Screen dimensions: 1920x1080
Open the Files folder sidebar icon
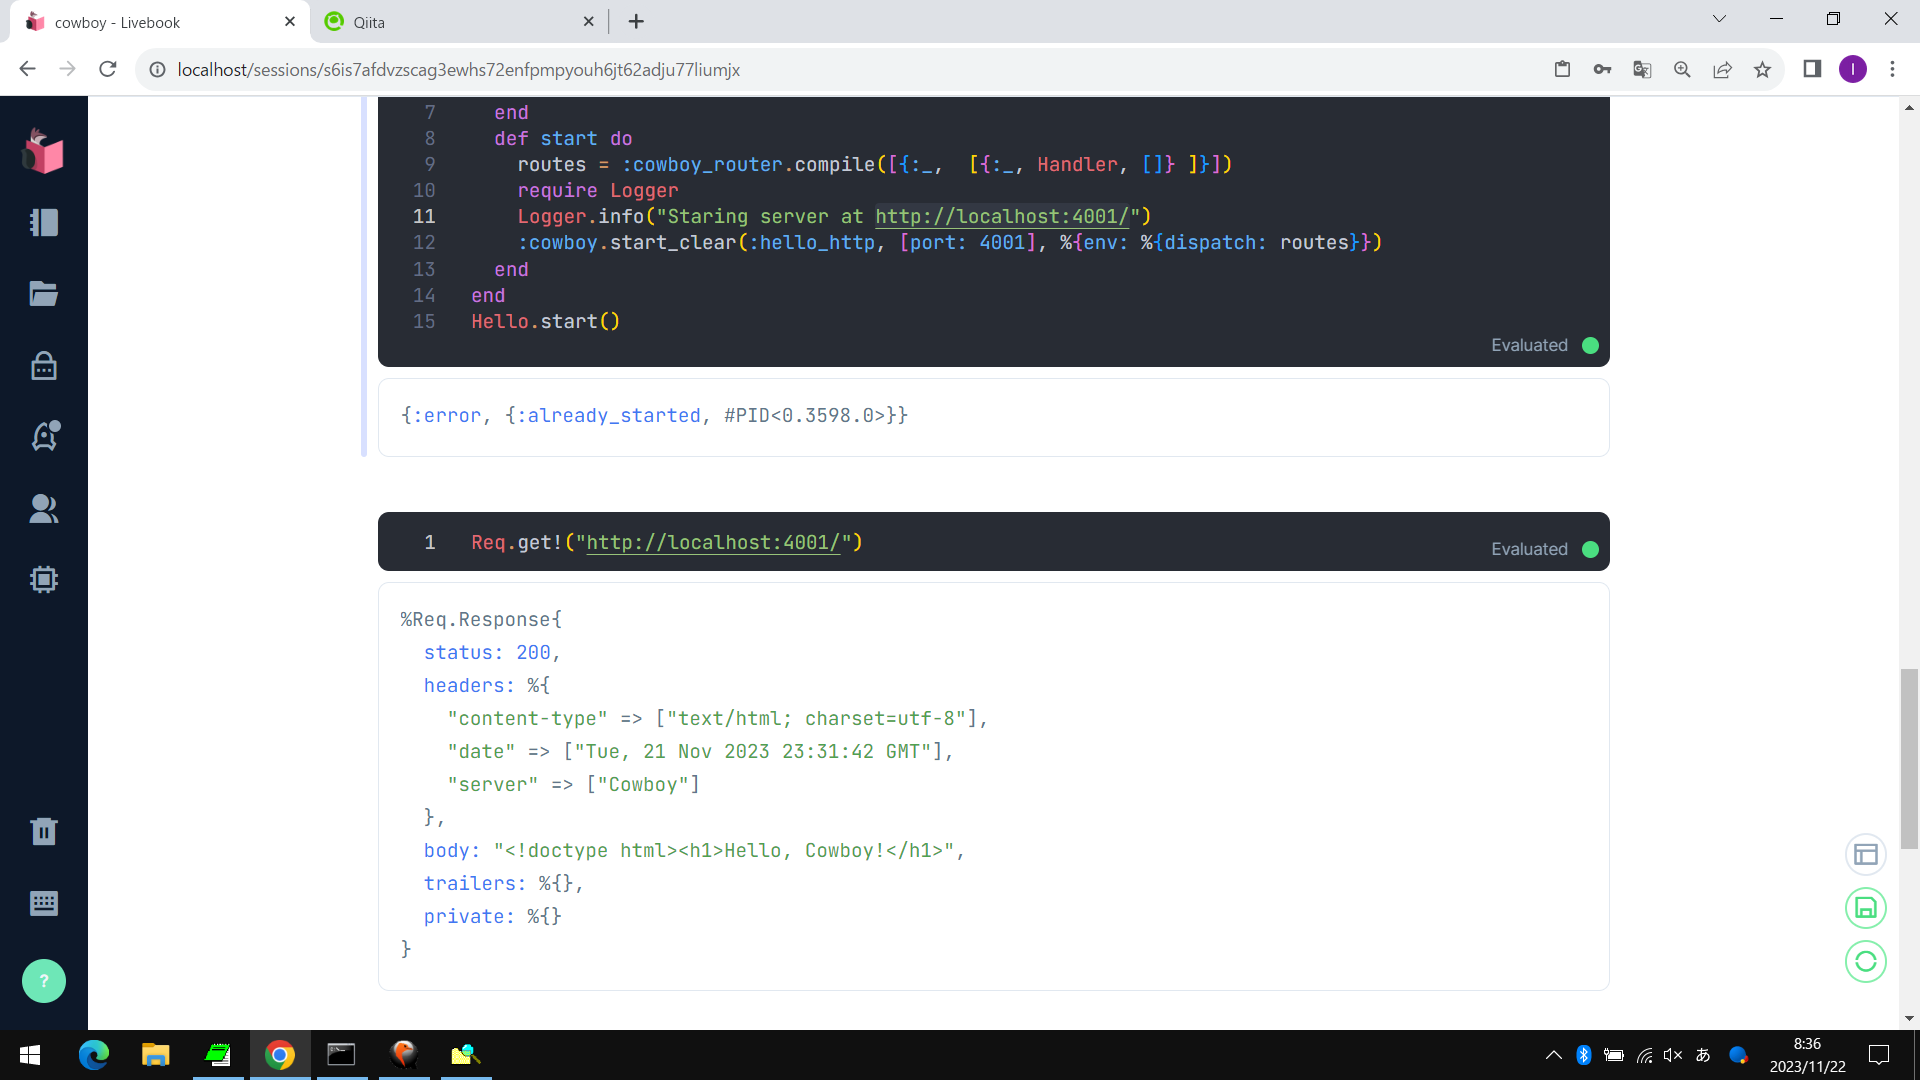point(43,294)
